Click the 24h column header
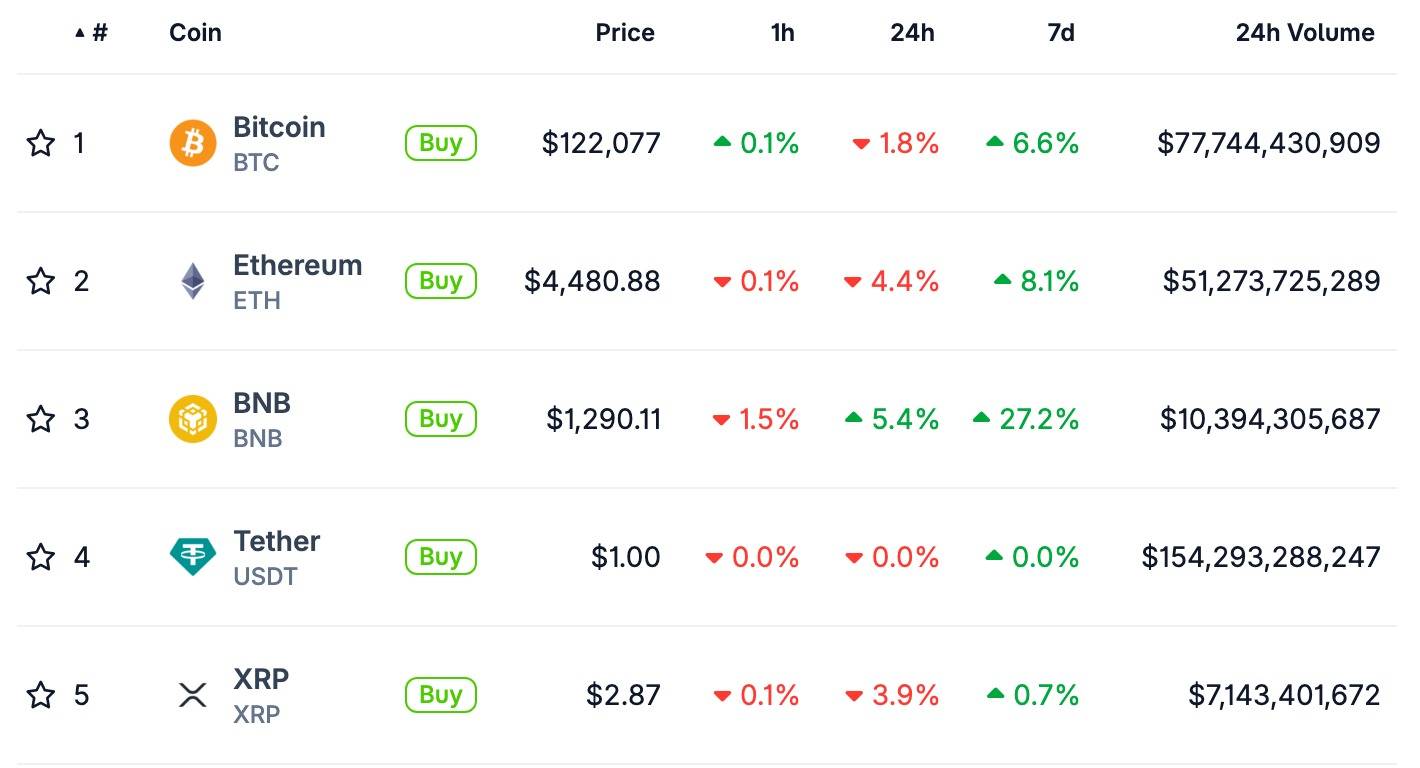 pos(912,33)
